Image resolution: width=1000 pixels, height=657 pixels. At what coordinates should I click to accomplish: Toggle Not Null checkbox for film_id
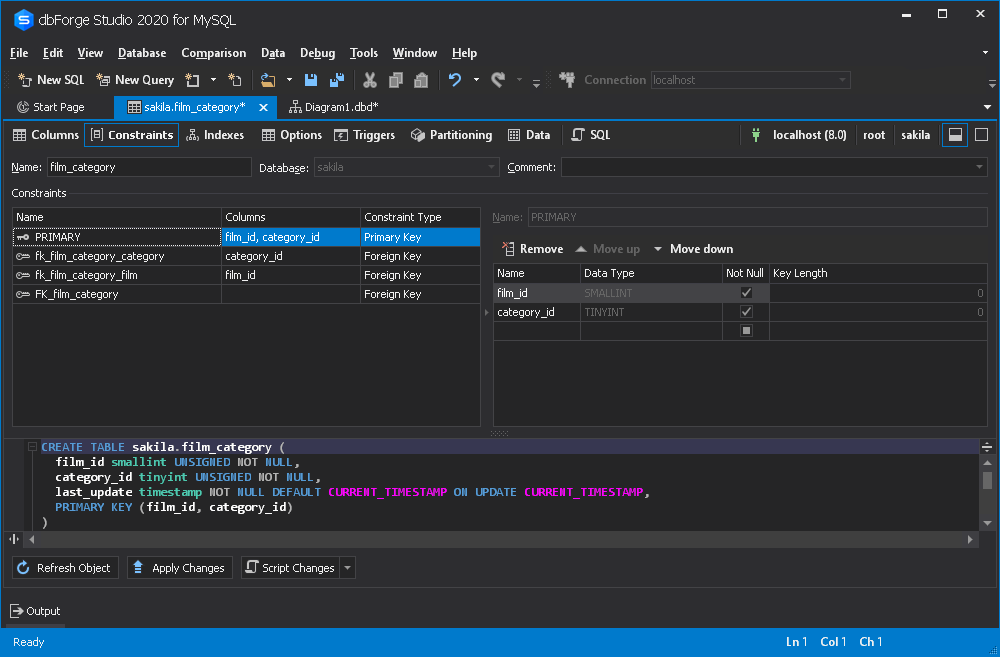(x=746, y=293)
